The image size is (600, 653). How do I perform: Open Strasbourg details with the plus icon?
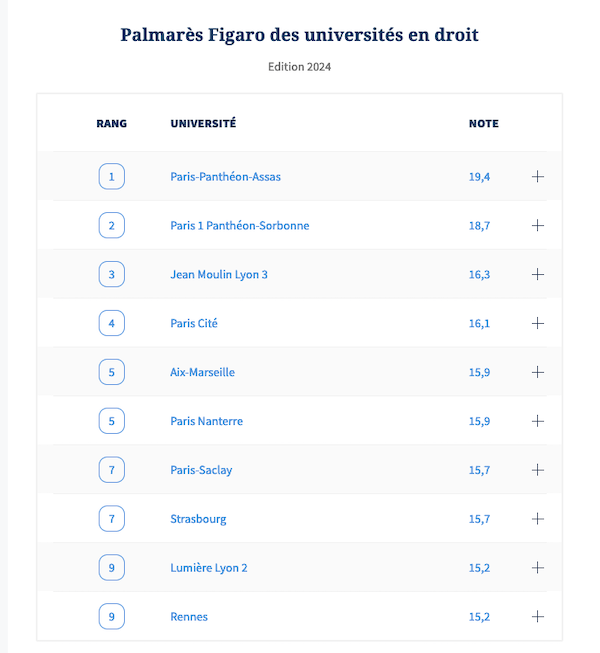(538, 519)
